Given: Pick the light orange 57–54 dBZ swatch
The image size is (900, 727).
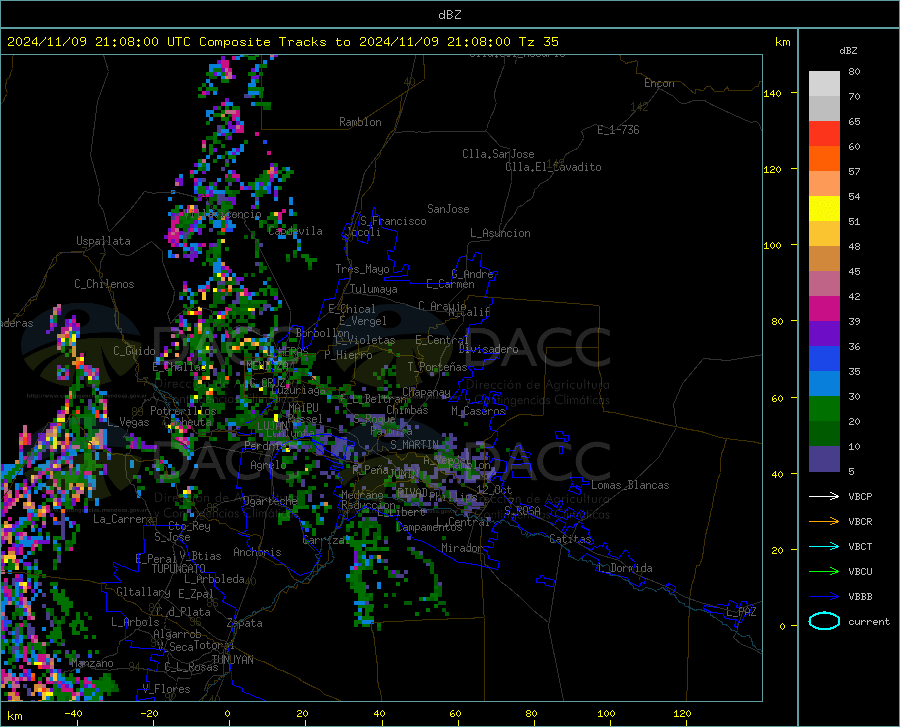Looking at the screenshot, I should coord(824,184).
